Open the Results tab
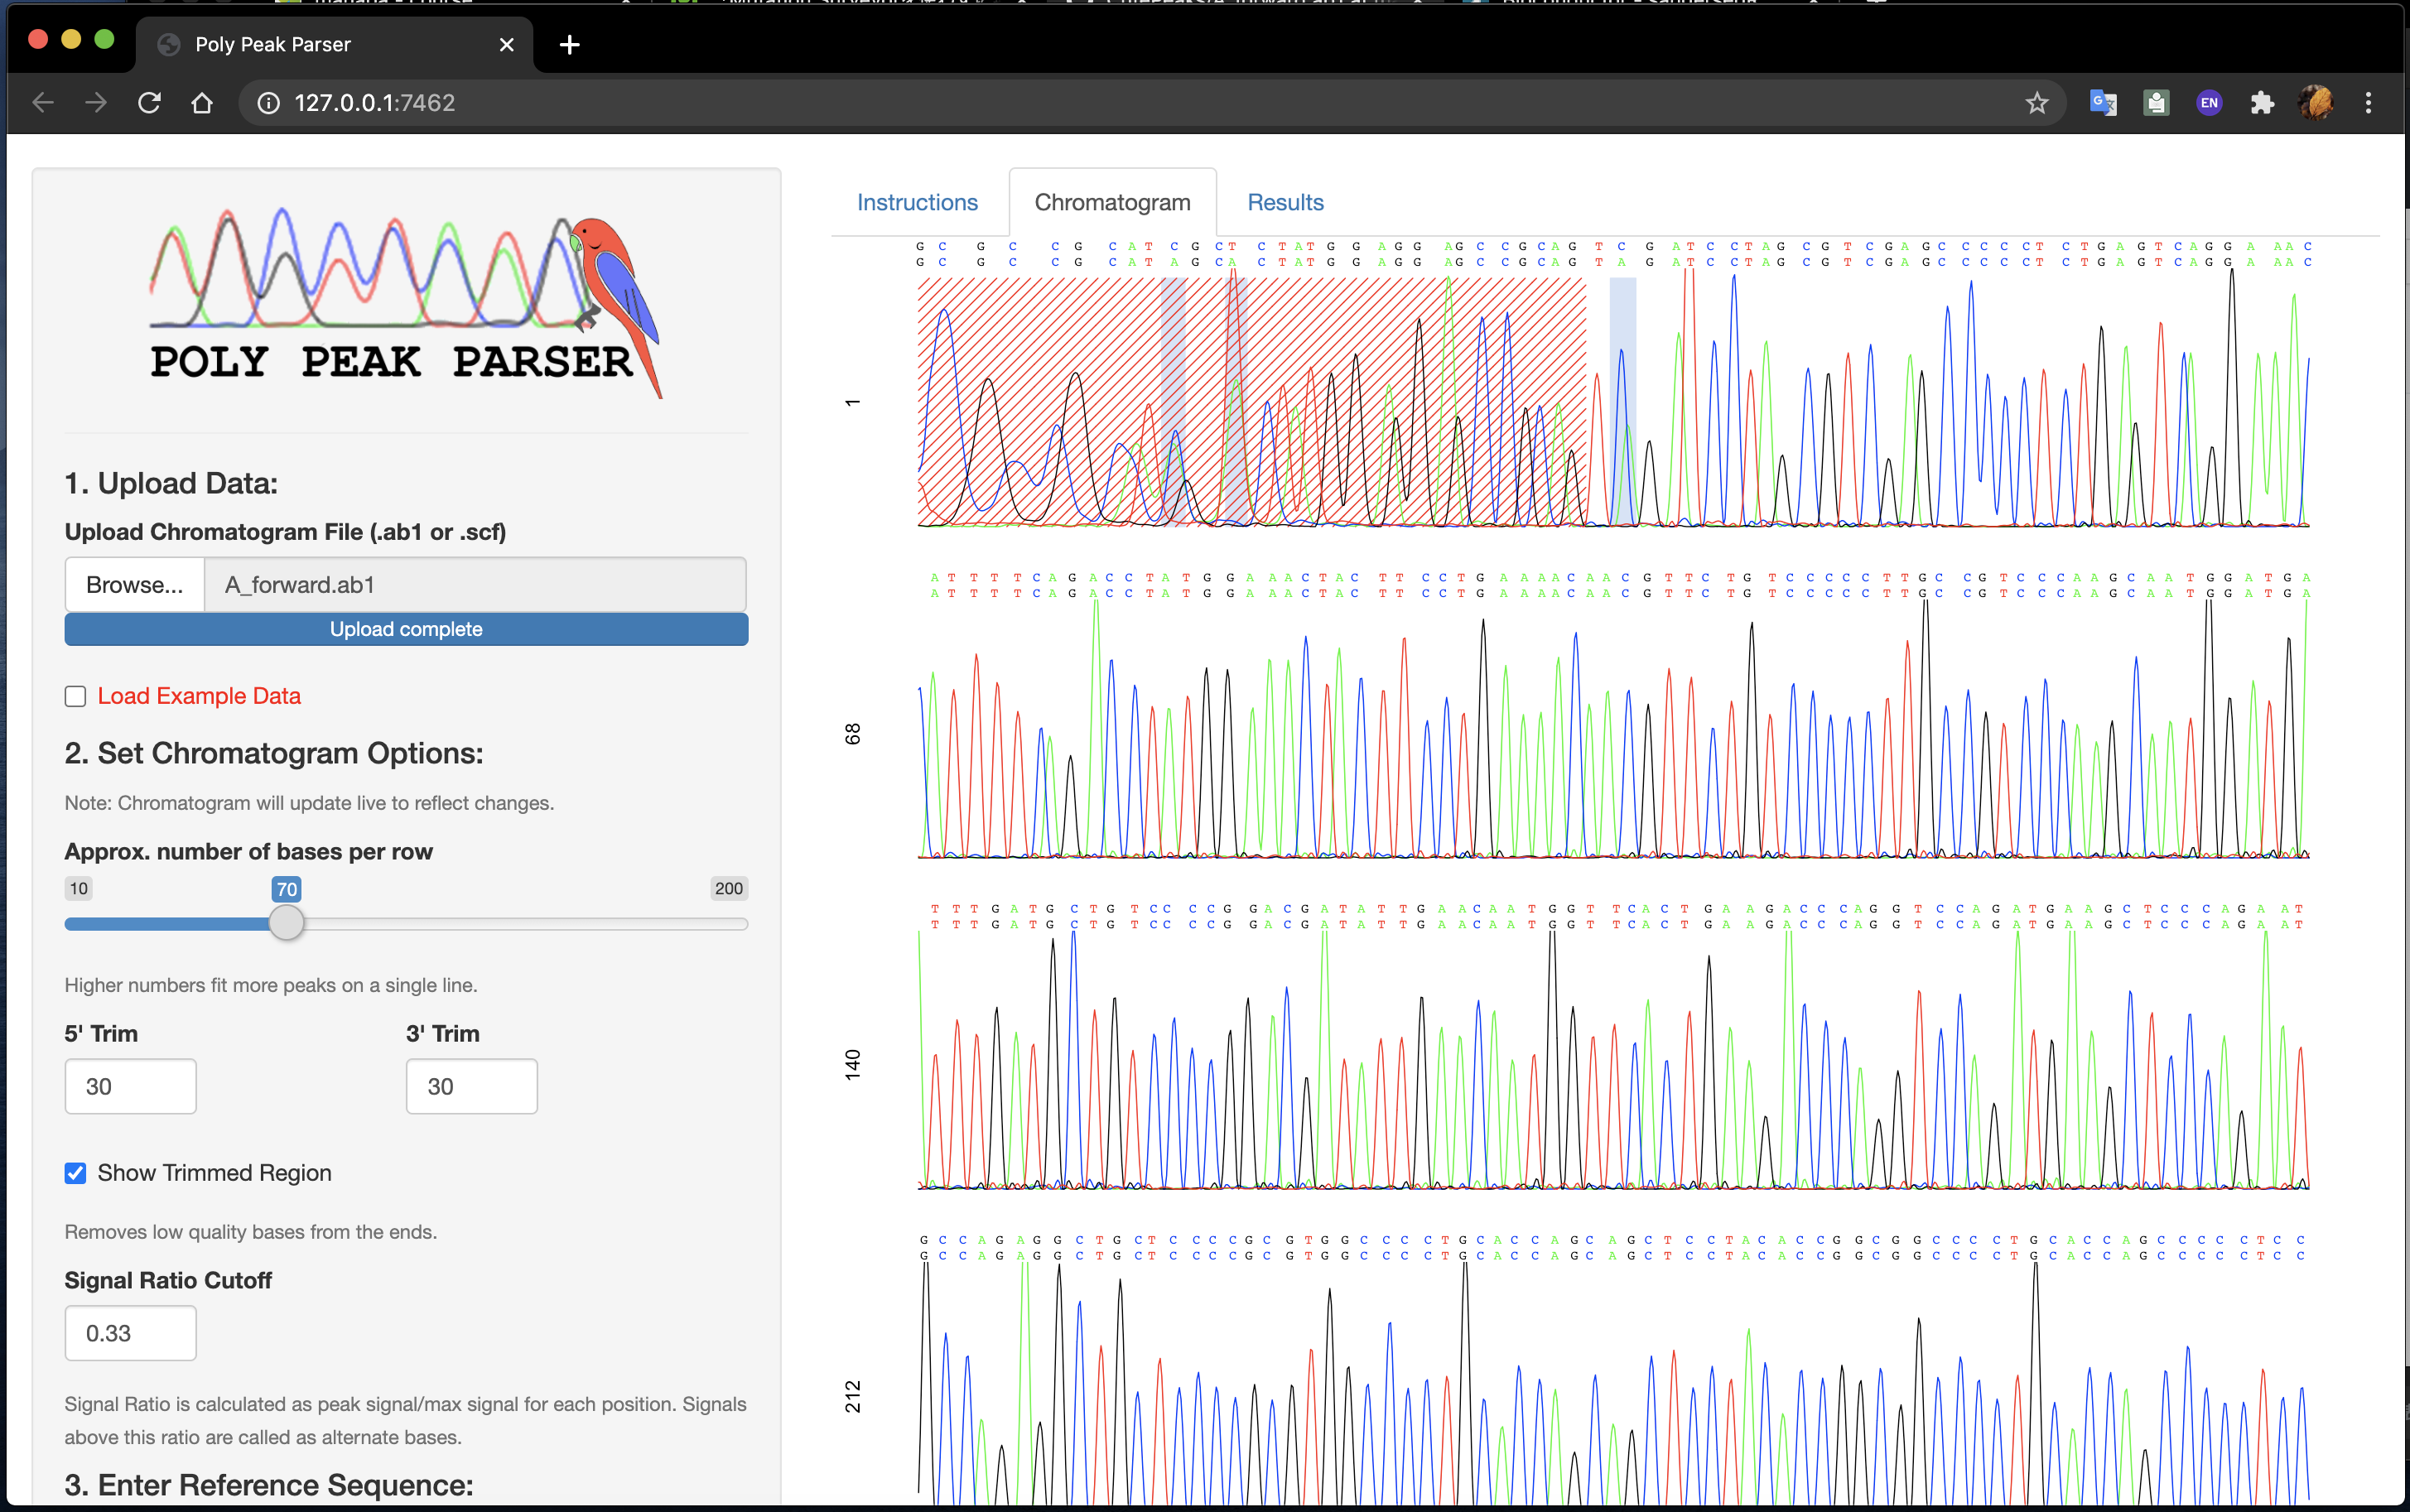The height and width of the screenshot is (1512, 2410). pyautogui.click(x=1284, y=202)
